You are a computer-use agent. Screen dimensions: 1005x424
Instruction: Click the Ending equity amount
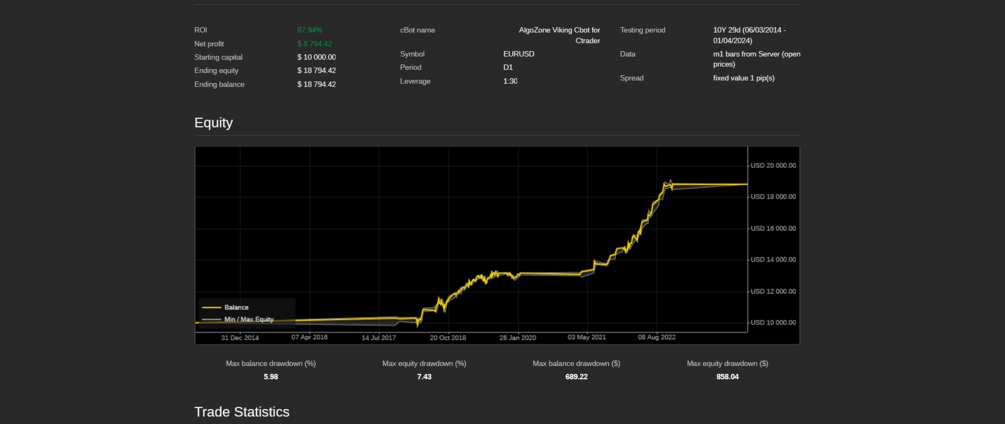click(317, 70)
